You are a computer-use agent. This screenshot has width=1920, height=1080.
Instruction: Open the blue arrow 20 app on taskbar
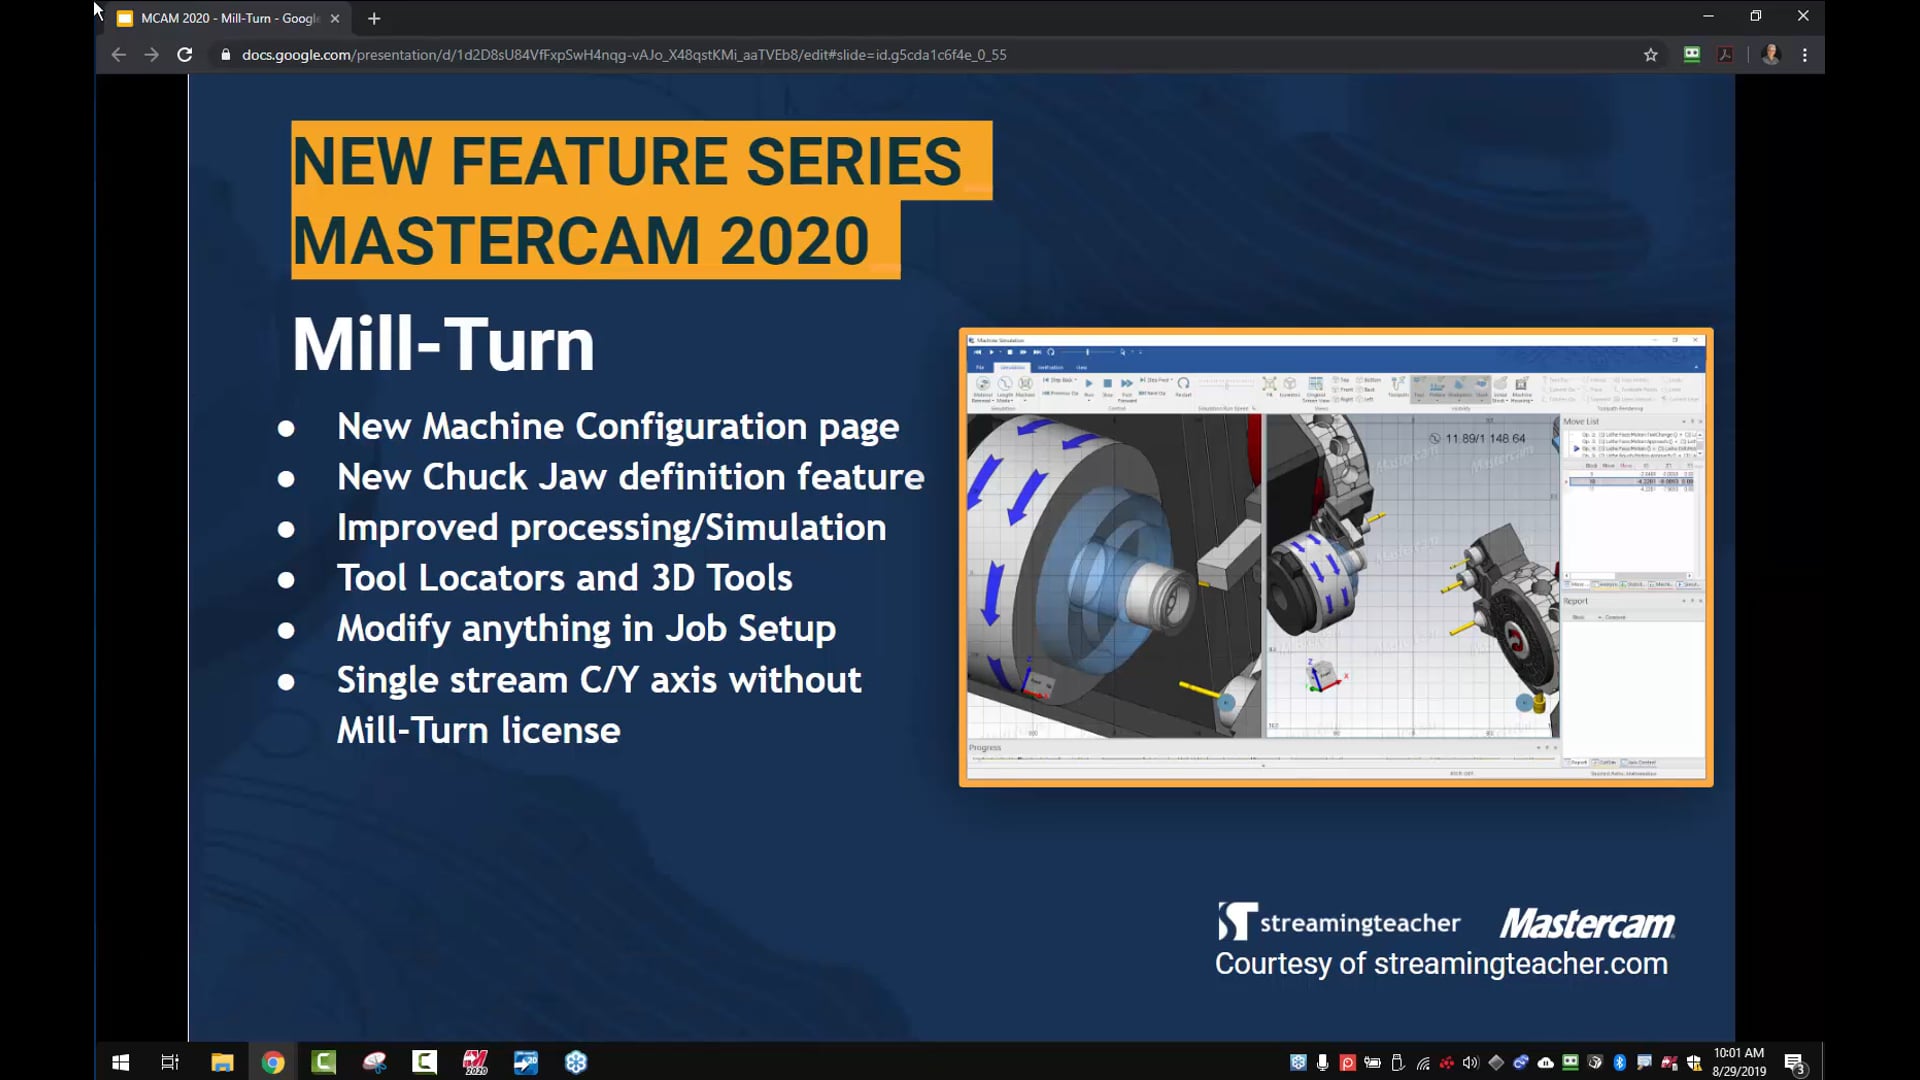[x=525, y=1062]
